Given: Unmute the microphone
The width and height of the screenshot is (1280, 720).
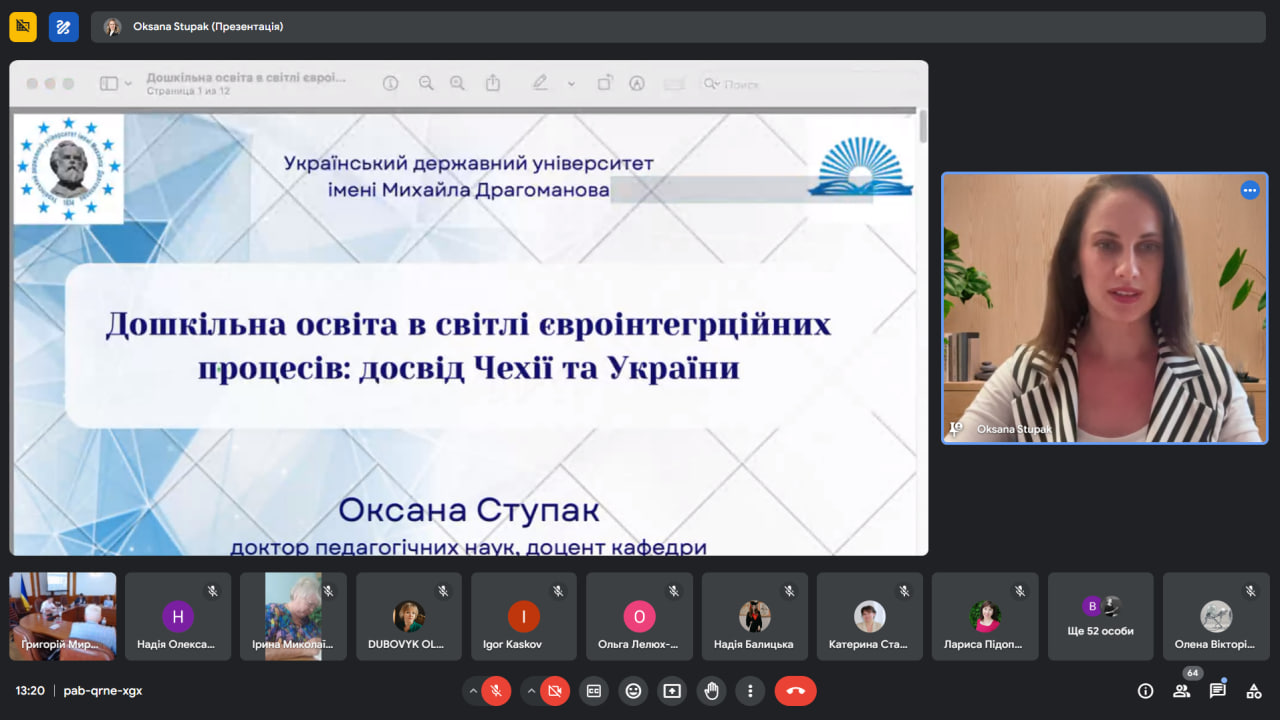Looking at the screenshot, I should (494, 690).
